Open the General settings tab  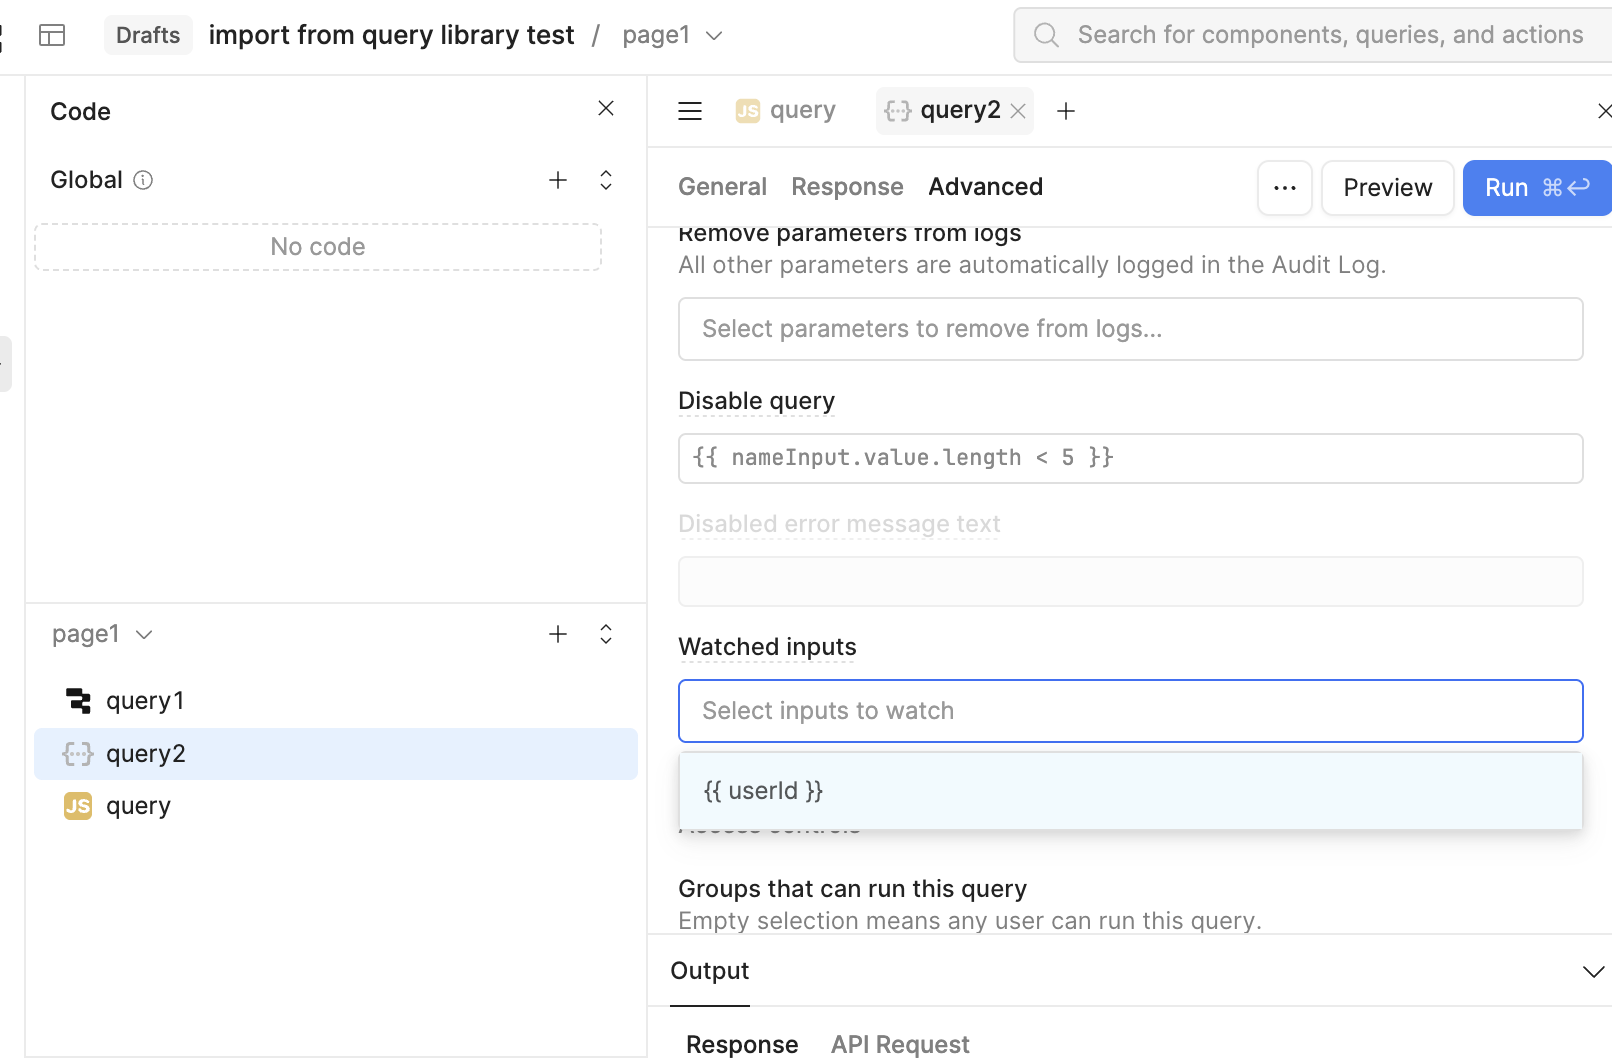point(722,187)
